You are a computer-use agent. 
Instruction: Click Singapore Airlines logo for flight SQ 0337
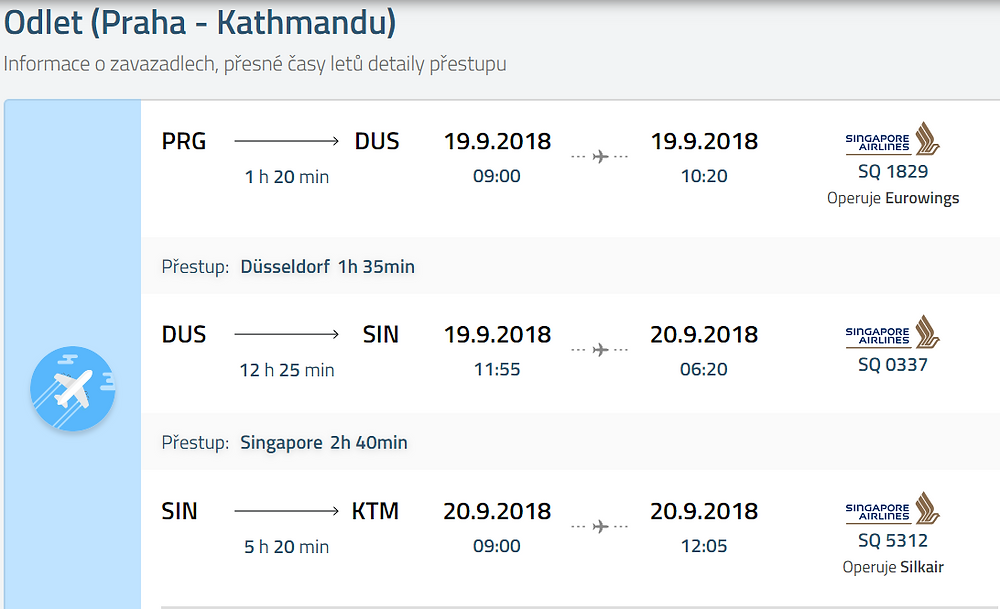coord(892,332)
